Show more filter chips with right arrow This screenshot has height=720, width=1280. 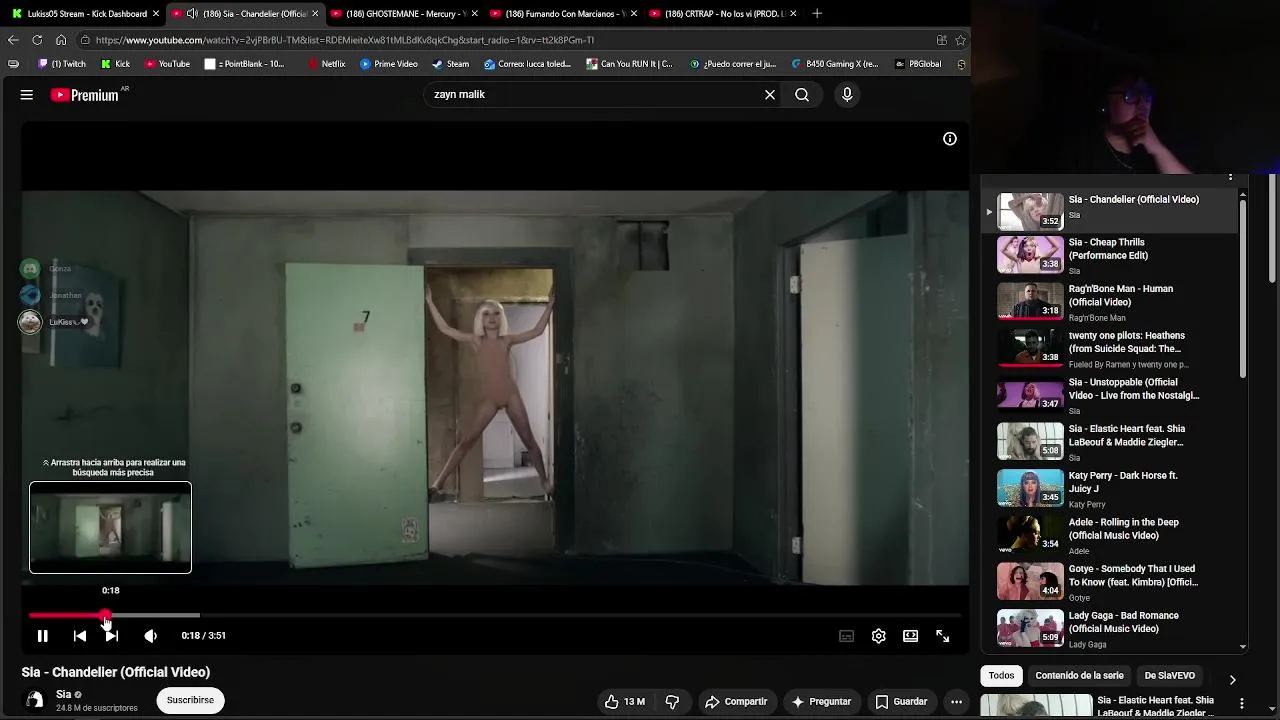coord(1232,679)
